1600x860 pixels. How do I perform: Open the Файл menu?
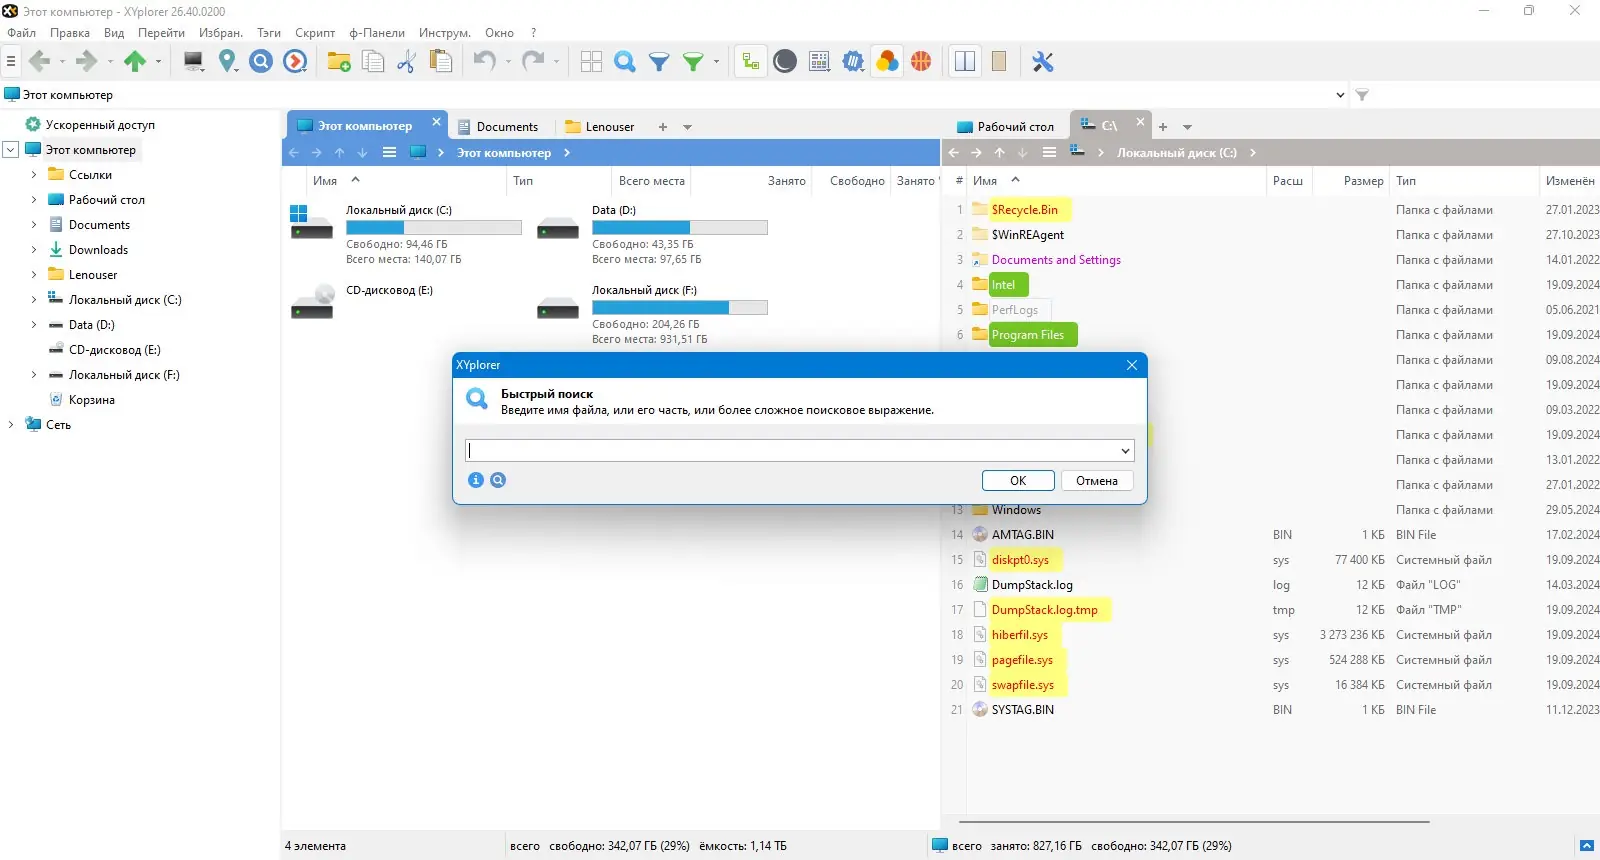(x=22, y=33)
